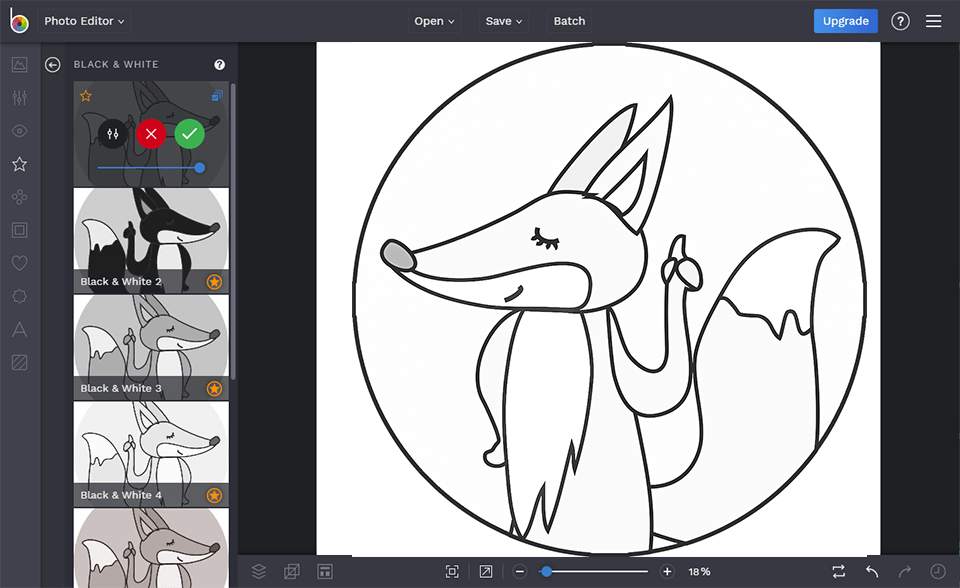Expand the Save options dropdown
The width and height of the screenshot is (960, 588).
coord(503,20)
